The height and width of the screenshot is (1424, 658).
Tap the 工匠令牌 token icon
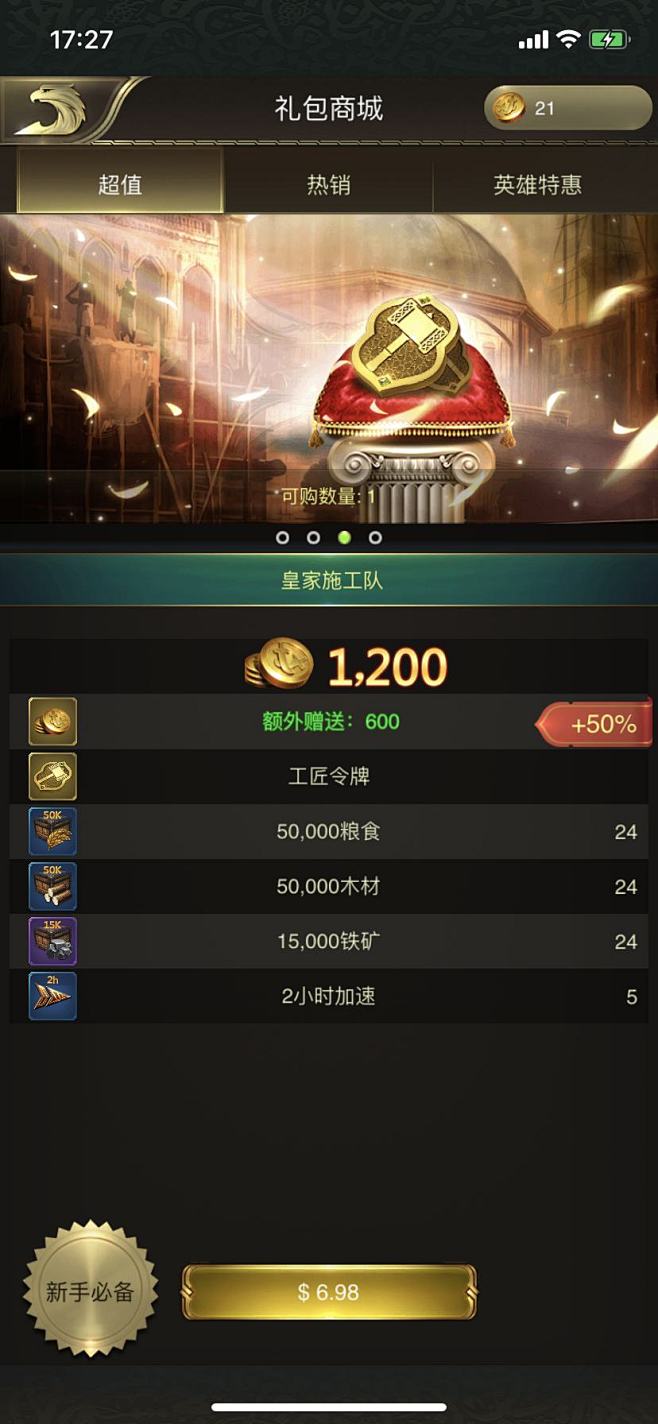[x=52, y=777]
